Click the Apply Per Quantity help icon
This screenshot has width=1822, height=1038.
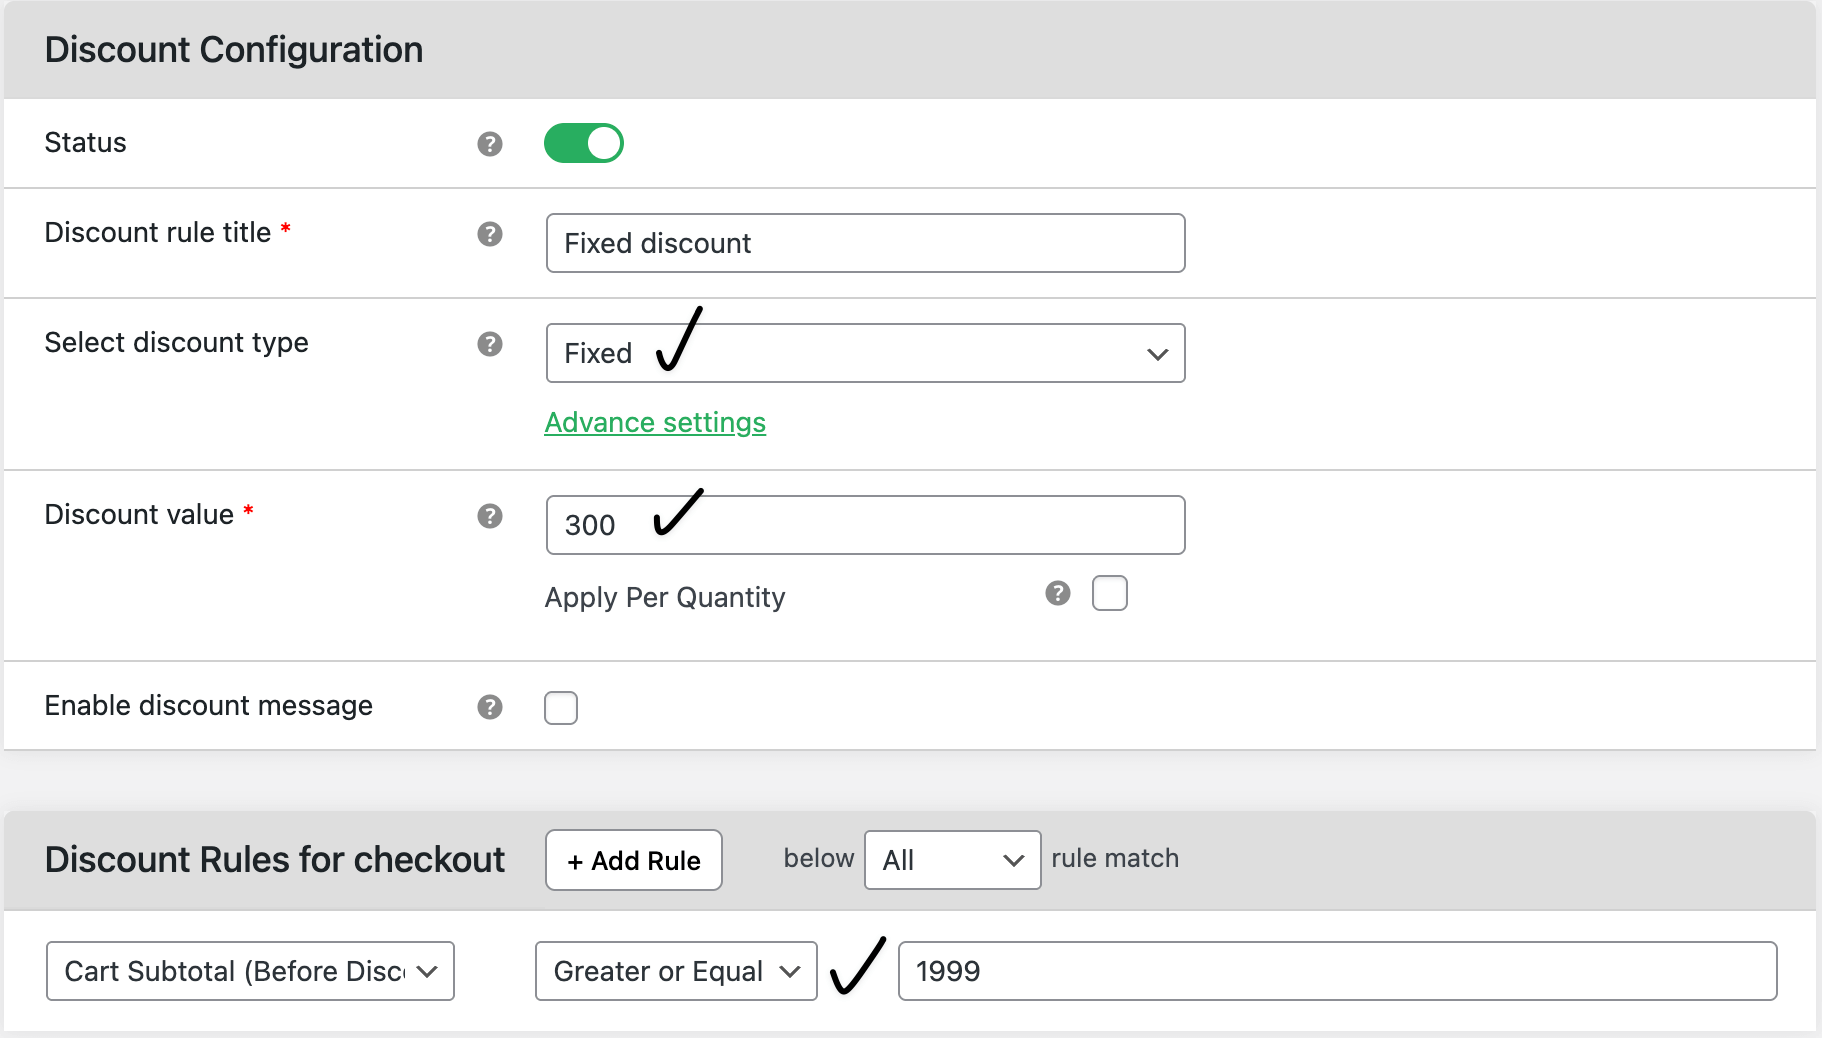click(x=1057, y=594)
